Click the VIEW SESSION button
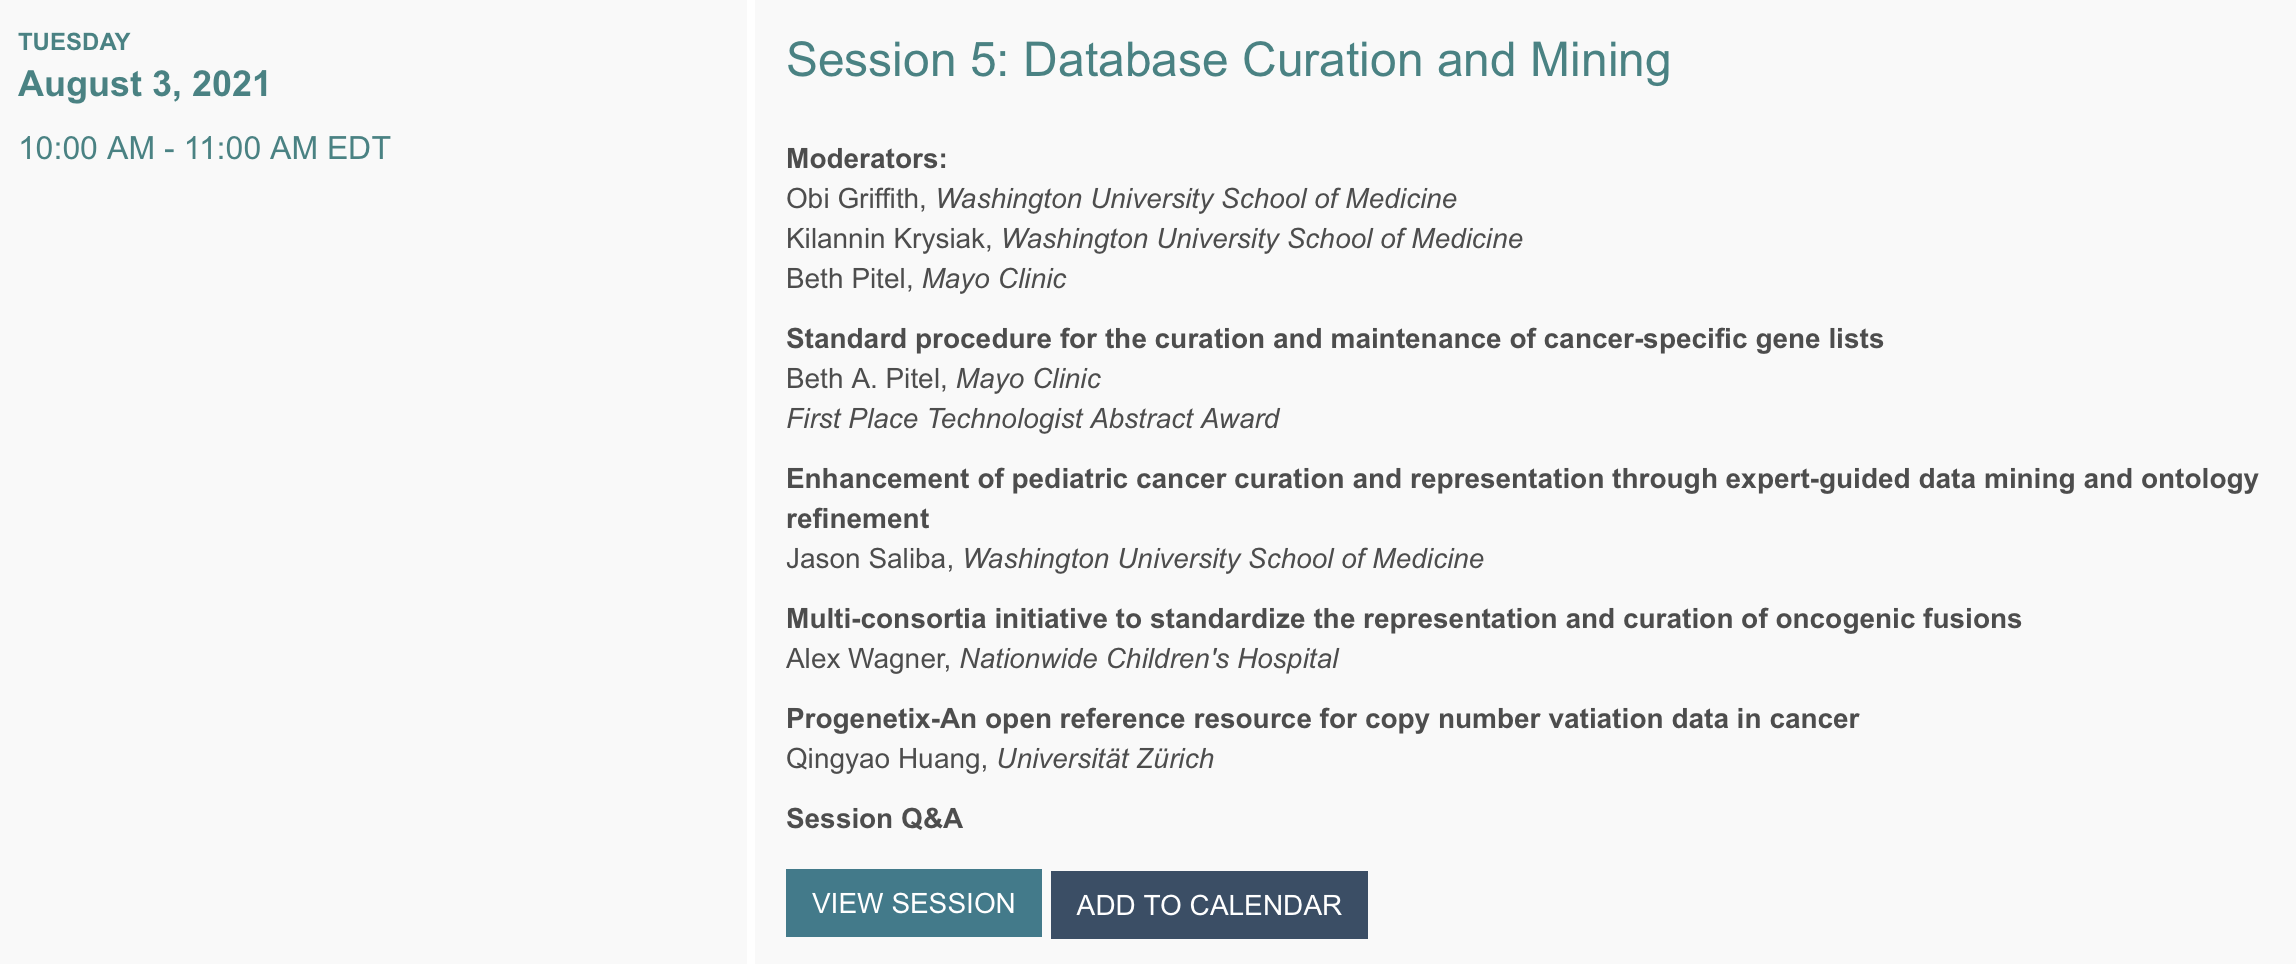 point(913,903)
